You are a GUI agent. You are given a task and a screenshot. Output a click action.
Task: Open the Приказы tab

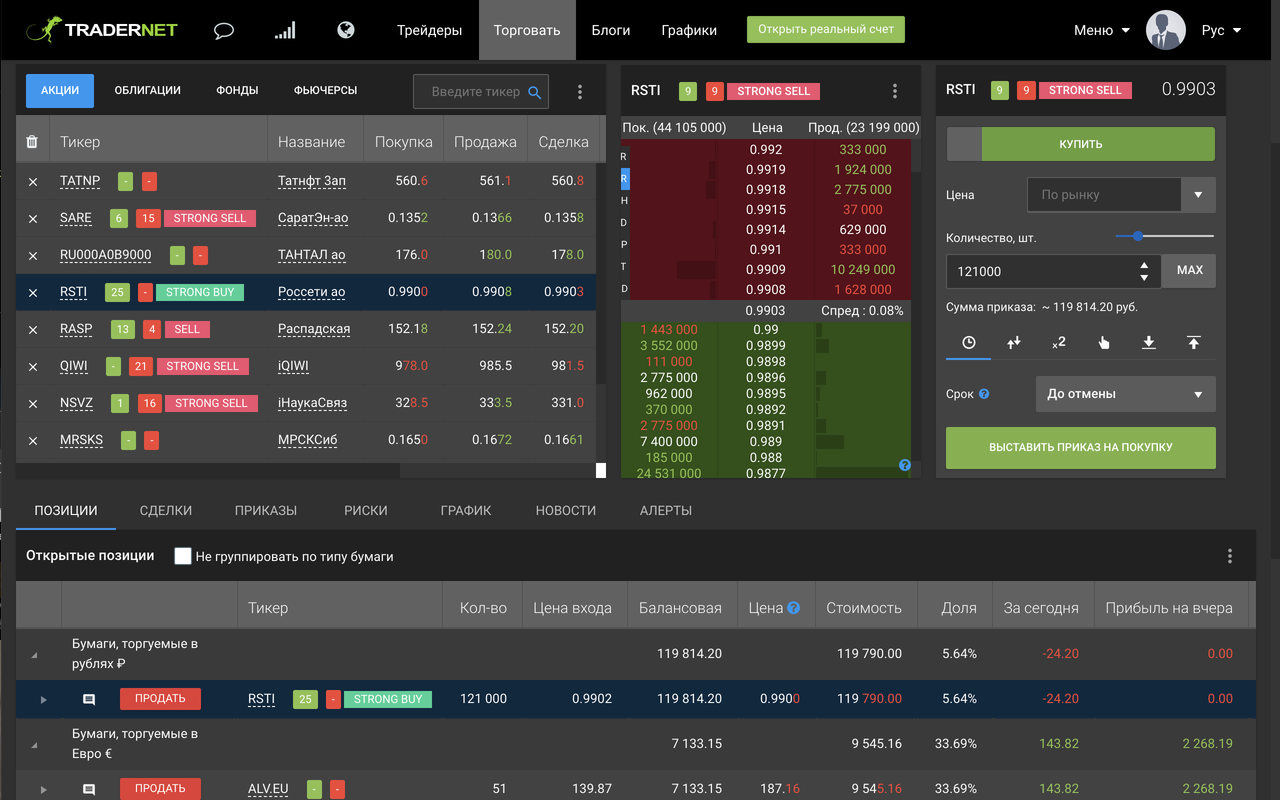266,510
